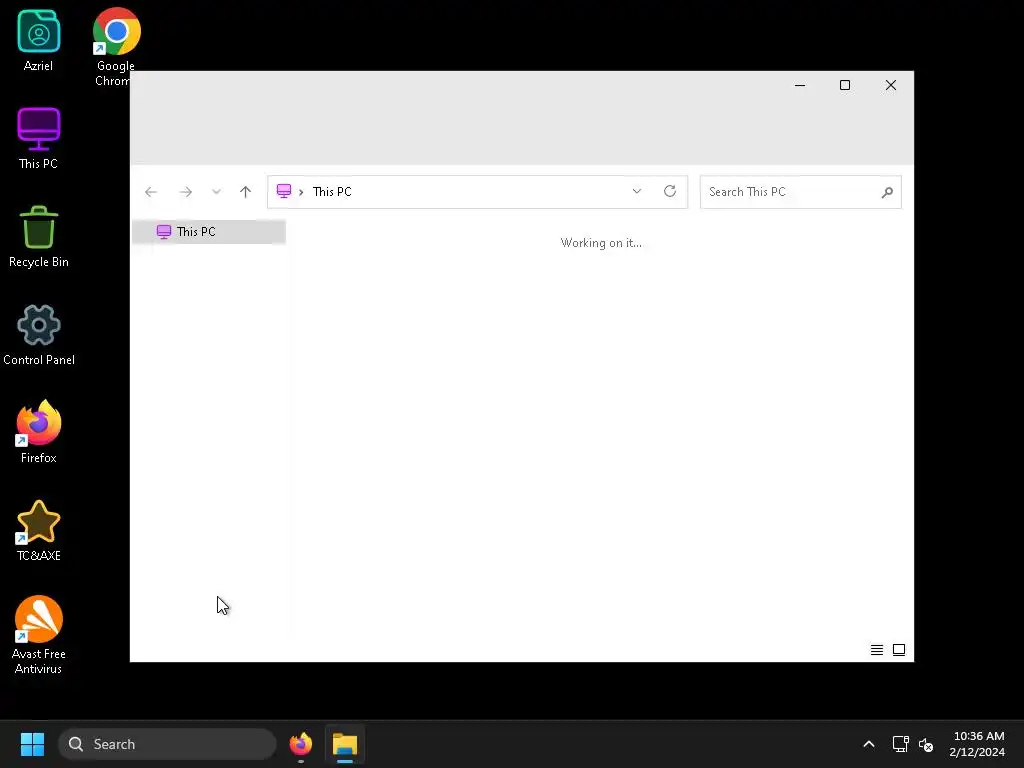Select the Control Panel desktop icon
This screenshot has width=1024, height=768.
click(x=39, y=334)
